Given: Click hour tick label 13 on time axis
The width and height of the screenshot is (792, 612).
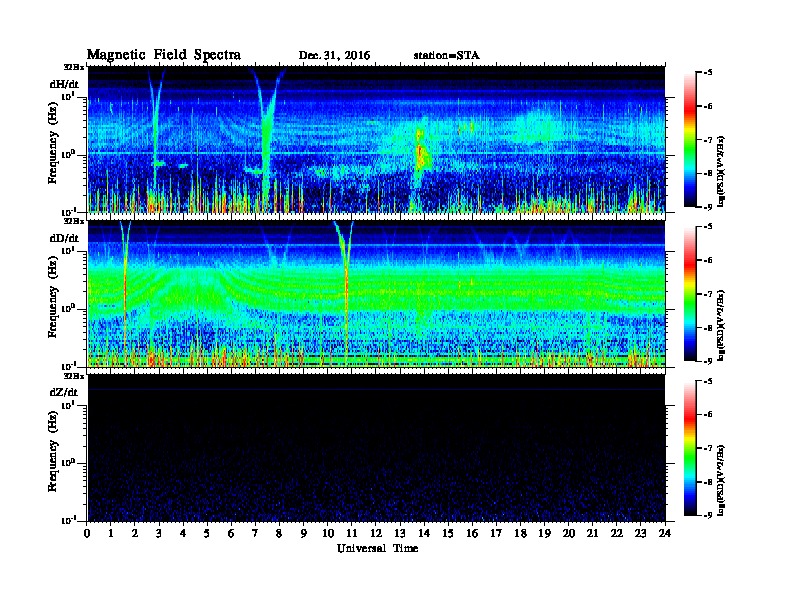Looking at the screenshot, I should point(400,533).
